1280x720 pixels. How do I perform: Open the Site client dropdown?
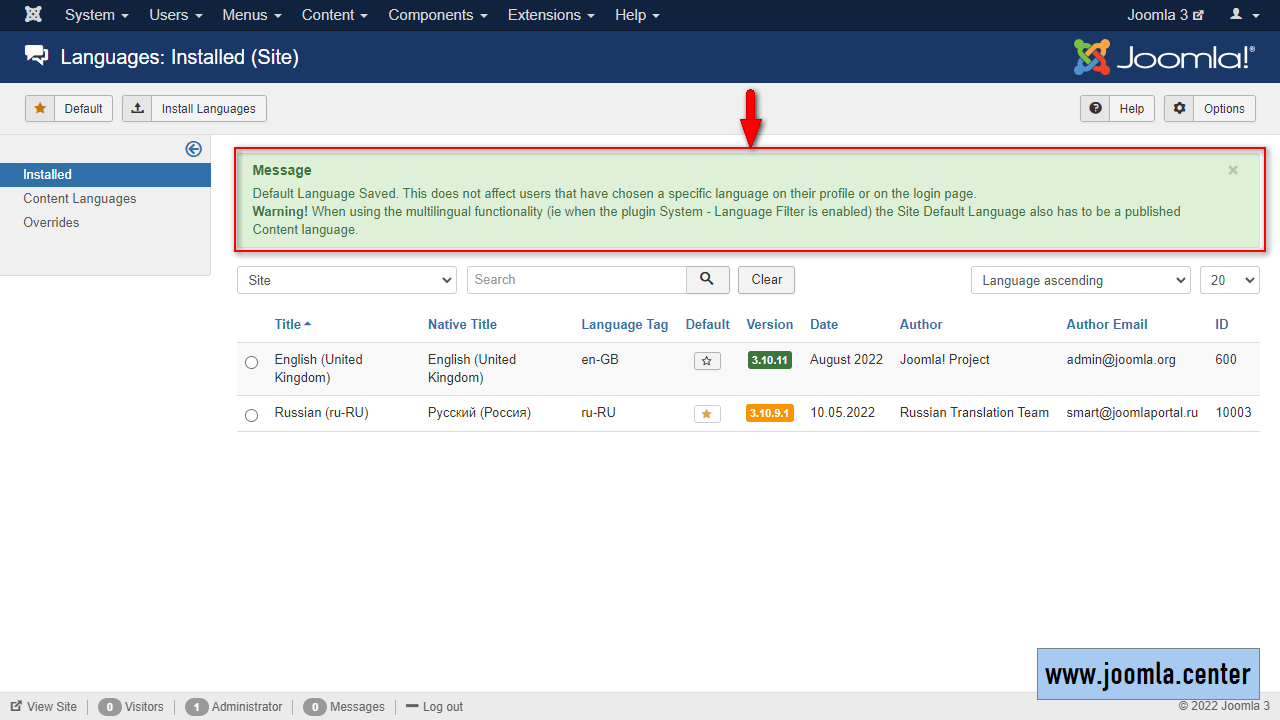(x=346, y=280)
